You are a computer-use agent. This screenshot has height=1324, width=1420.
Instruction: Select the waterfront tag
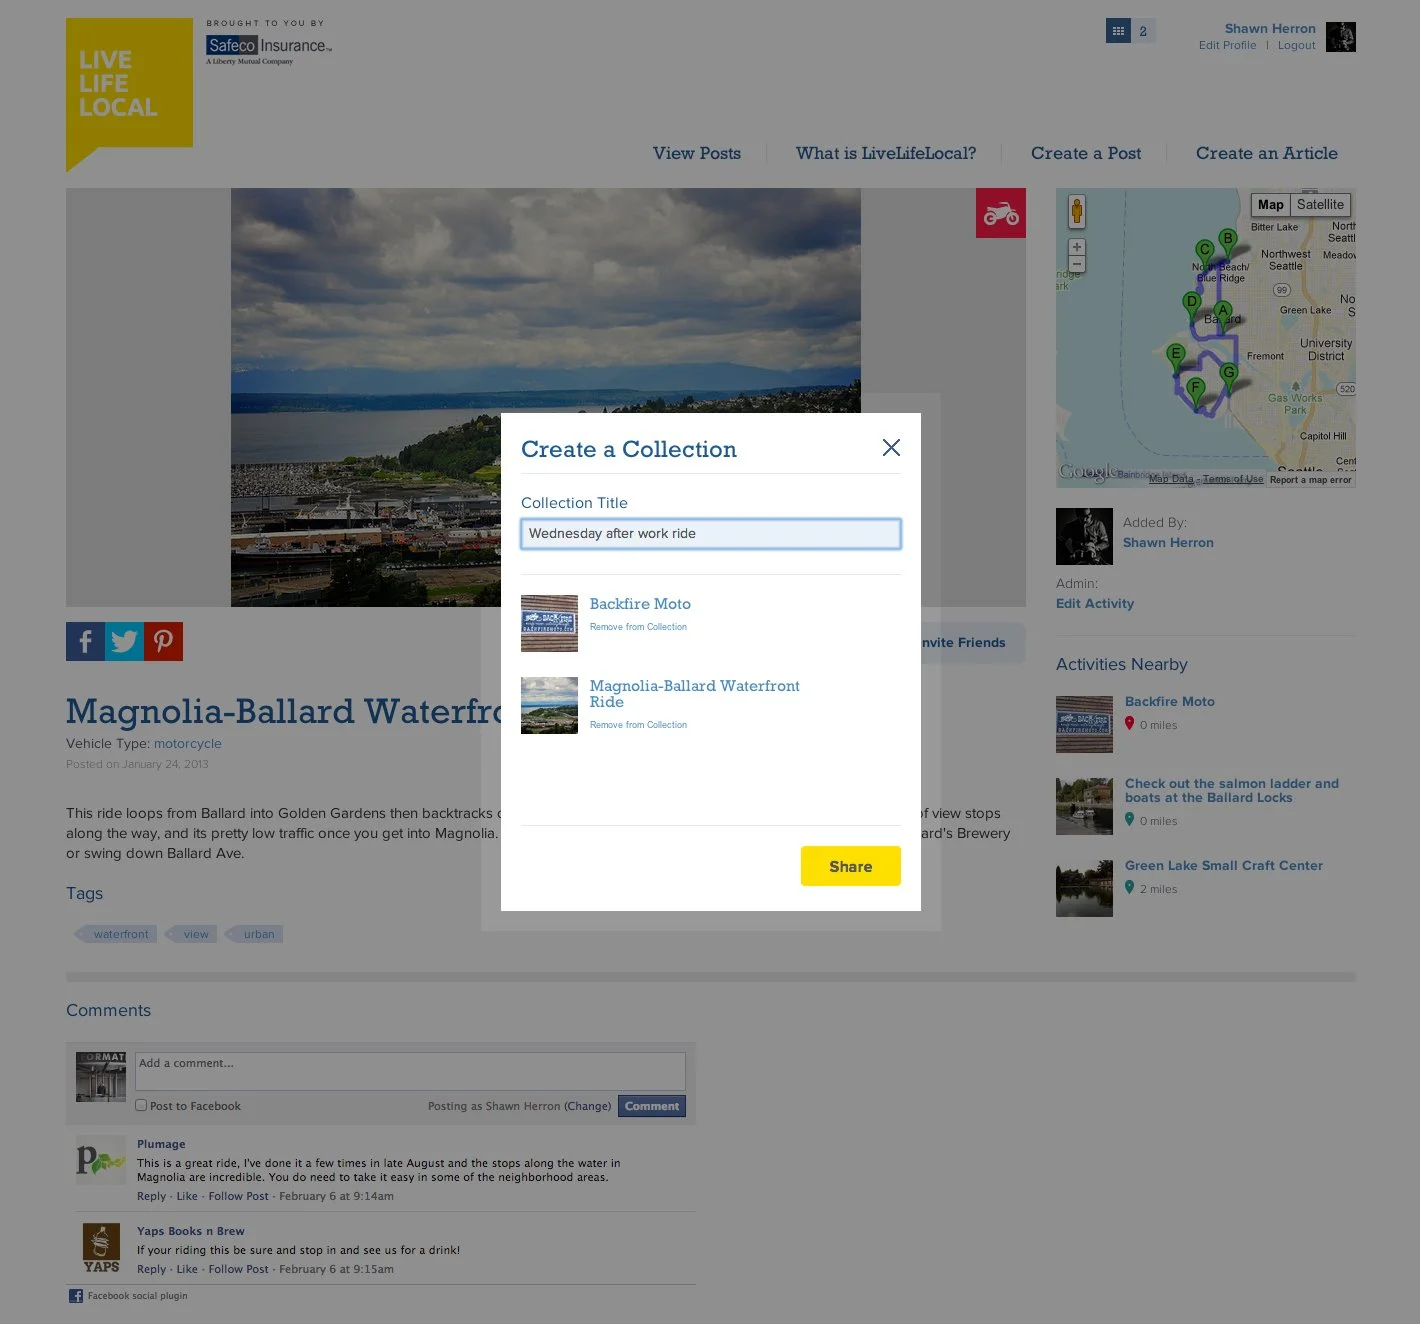118,934
